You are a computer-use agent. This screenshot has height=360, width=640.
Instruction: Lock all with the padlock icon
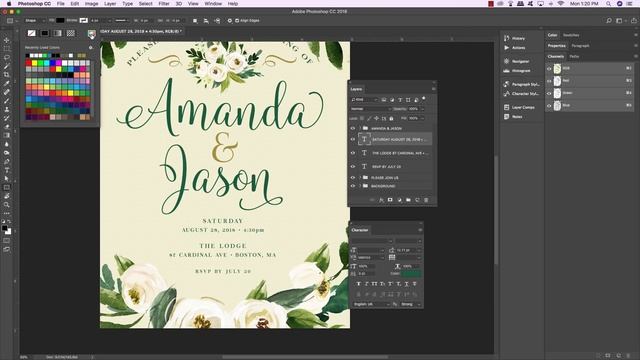pyautogui.click(x=391, y=118)
